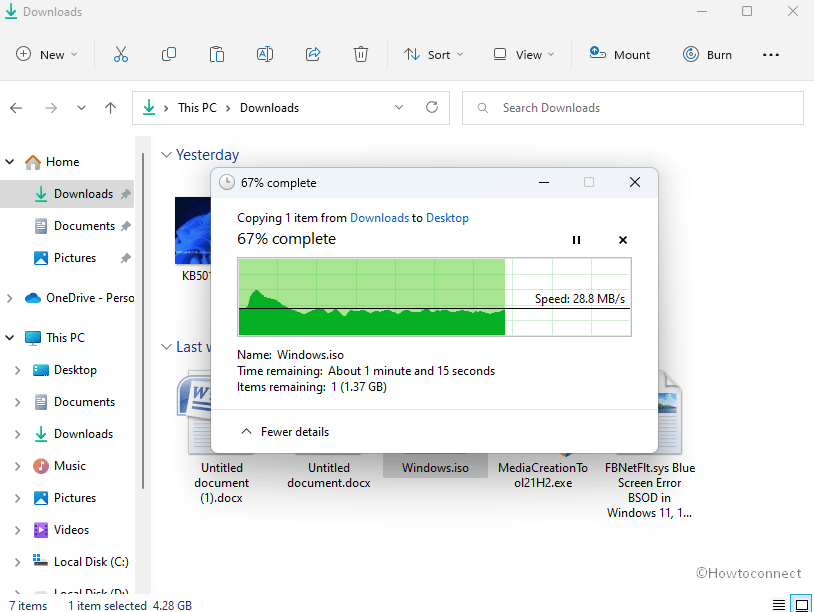The height and width of the screenshot is (612, 814).
Task: Select Untitled document (1).docx file
Action: pos(222,483)
